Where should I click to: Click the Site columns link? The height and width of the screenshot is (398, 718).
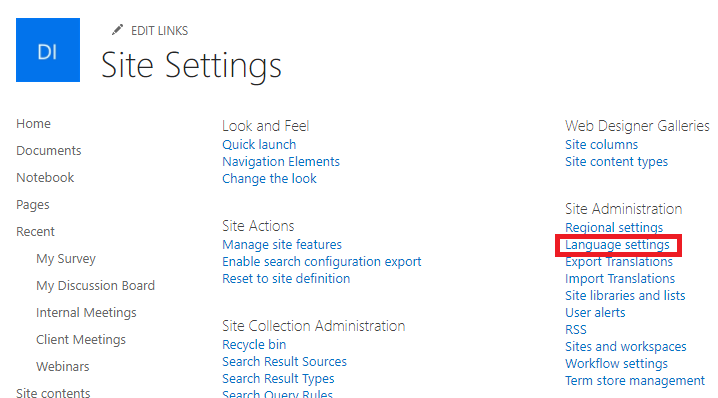(601, 145)
